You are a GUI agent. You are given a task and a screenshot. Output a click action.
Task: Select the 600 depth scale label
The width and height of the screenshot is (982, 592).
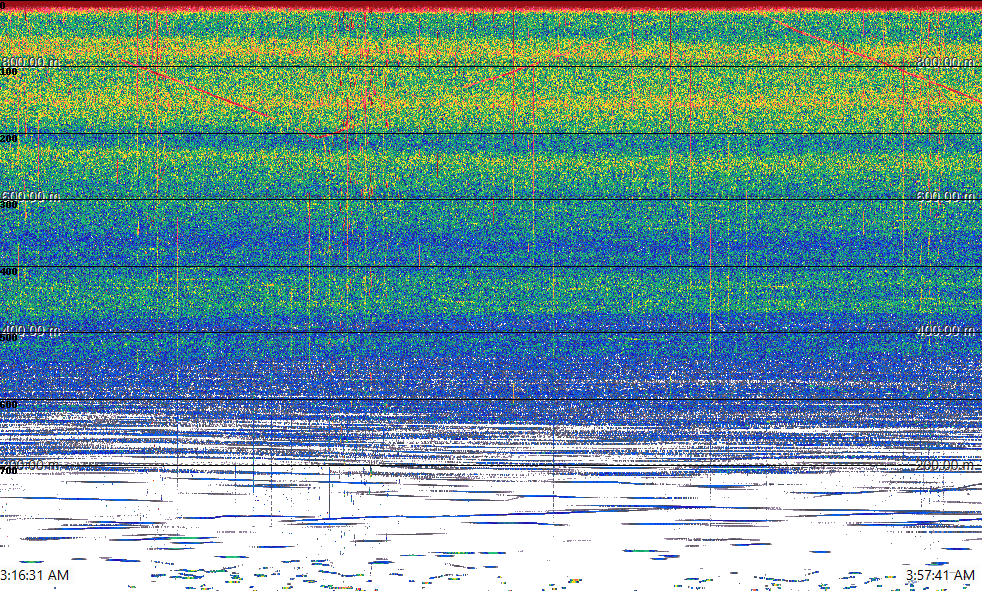coord(9,405)
